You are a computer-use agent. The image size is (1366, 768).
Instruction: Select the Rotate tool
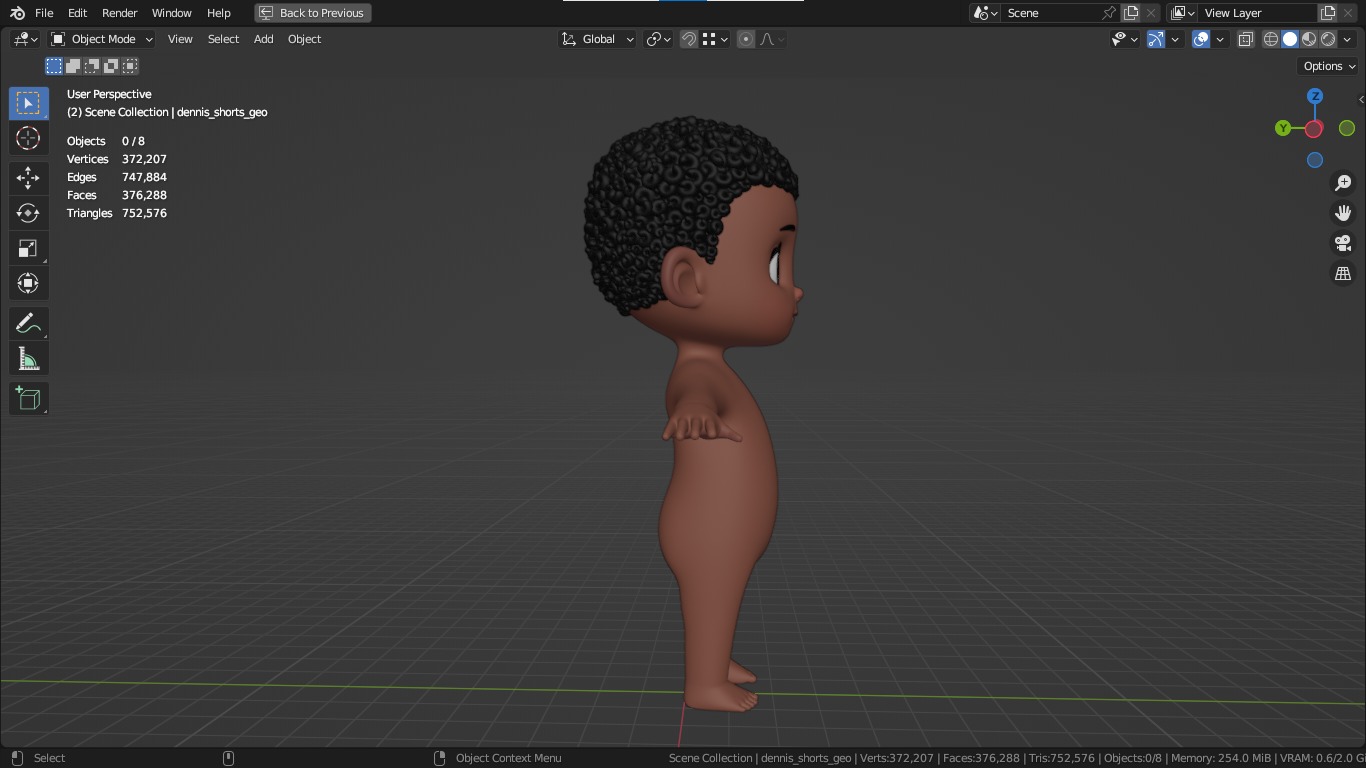(28, 213)
